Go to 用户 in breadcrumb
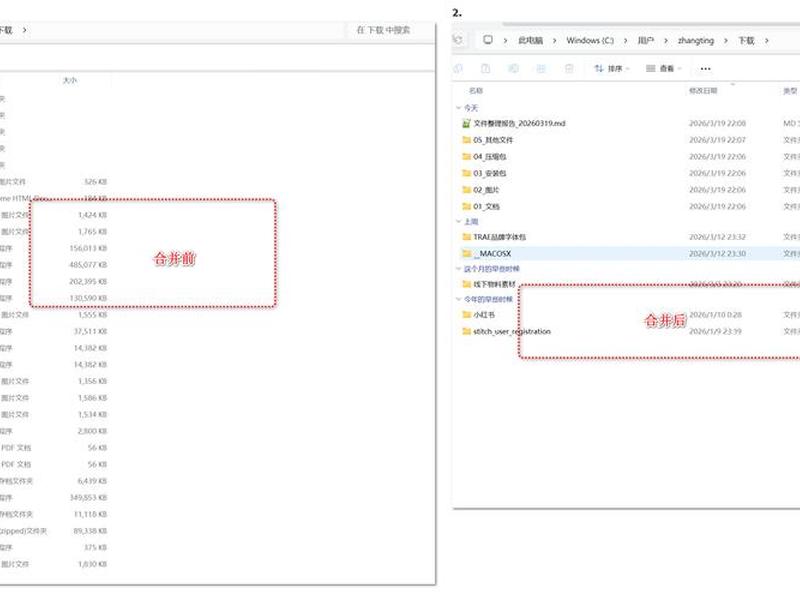The height and width of the screenshot is (600, 800). (645, 40)
